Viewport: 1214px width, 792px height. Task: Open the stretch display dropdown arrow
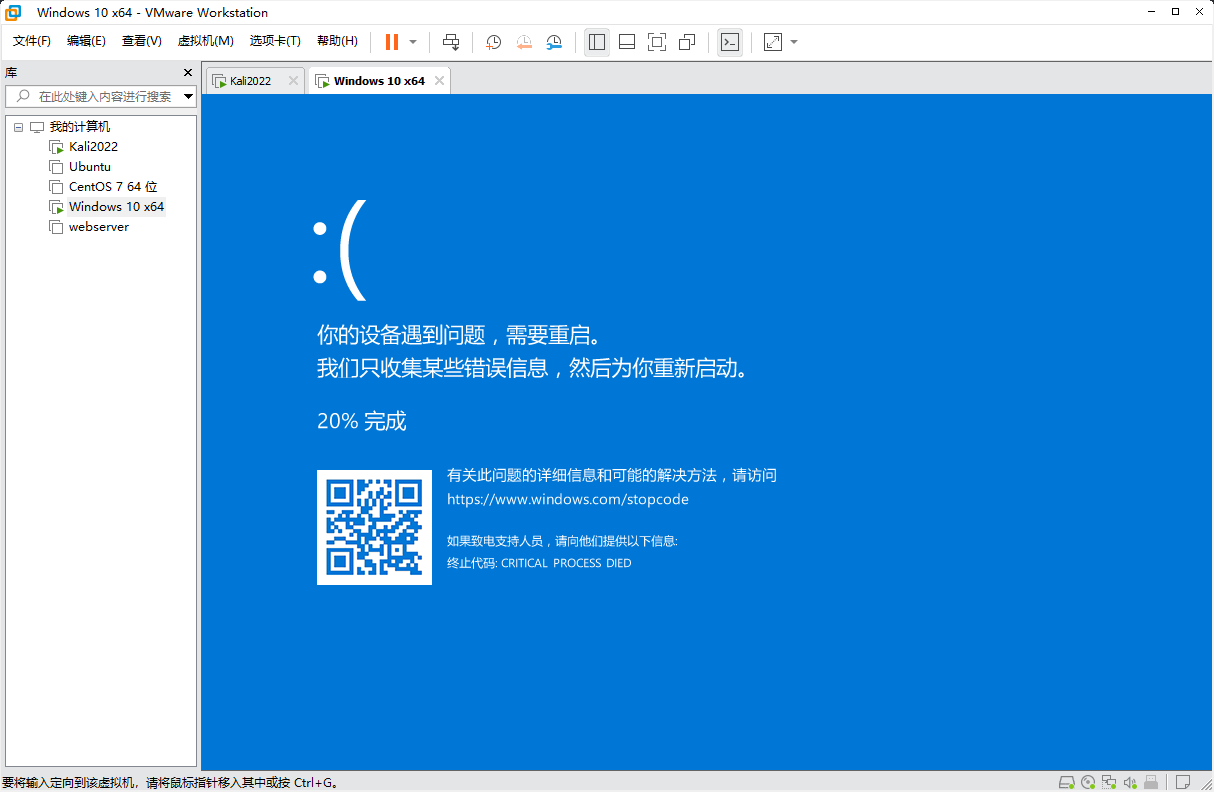[x=794, y=42]
